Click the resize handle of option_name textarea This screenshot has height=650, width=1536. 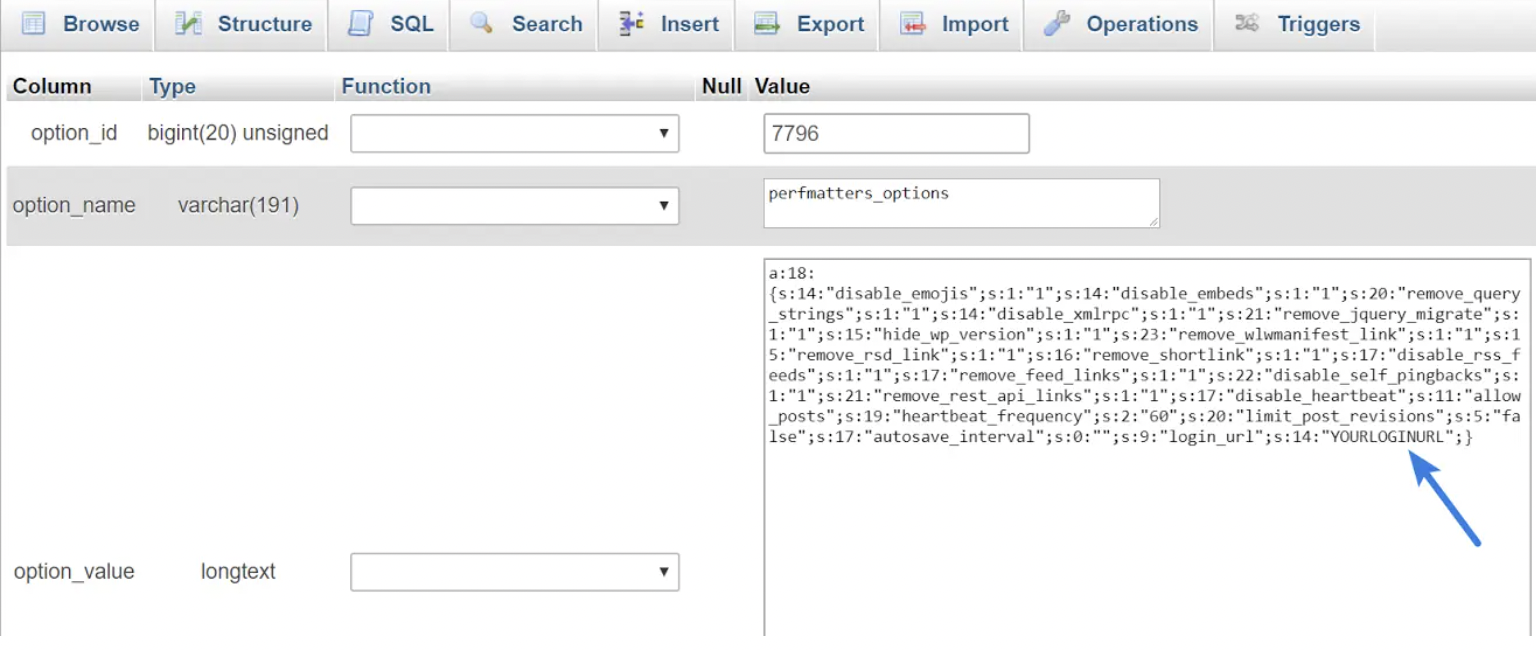point(1153,221)
